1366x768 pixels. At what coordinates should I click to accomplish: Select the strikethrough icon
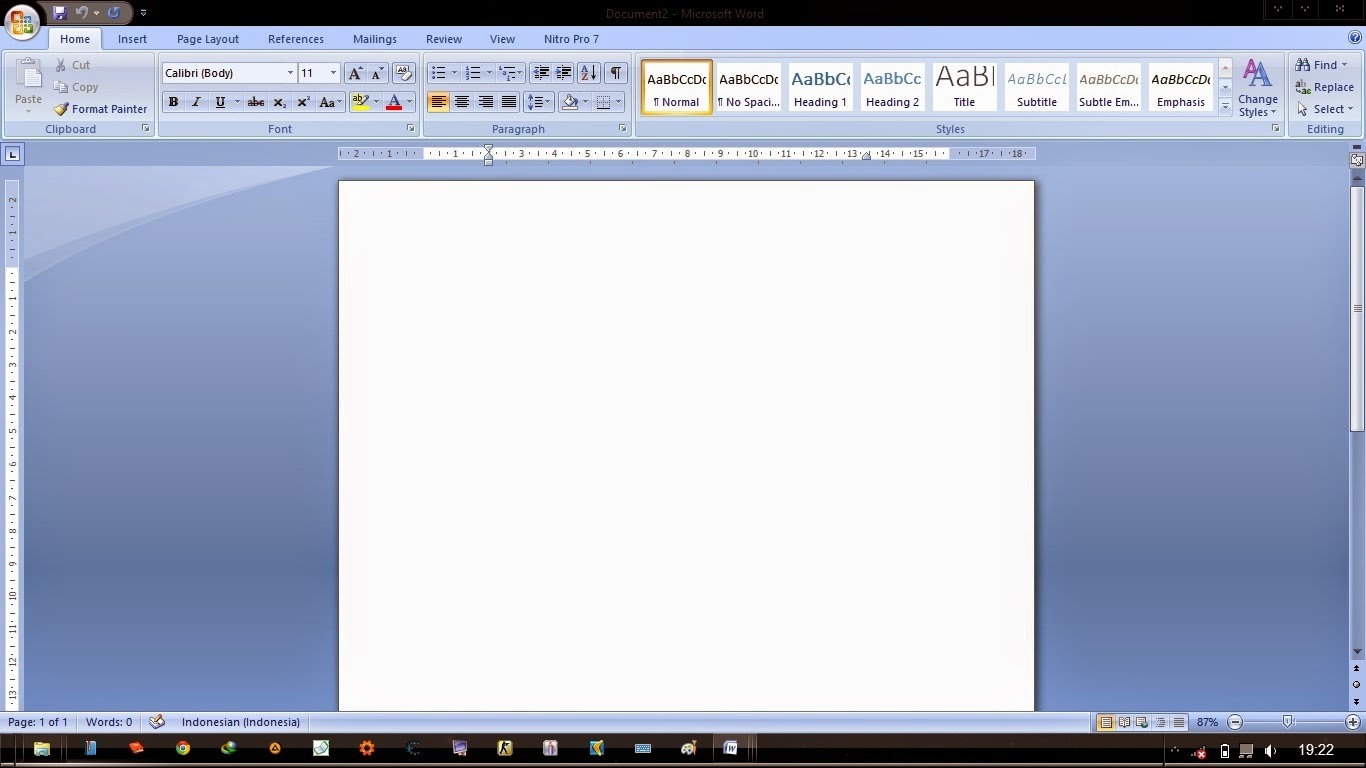(x=255, y=101)
